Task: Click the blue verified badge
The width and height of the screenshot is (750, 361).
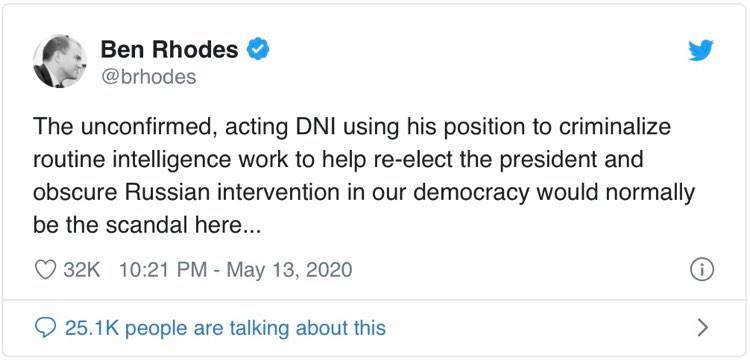Action: pos(258,49)
